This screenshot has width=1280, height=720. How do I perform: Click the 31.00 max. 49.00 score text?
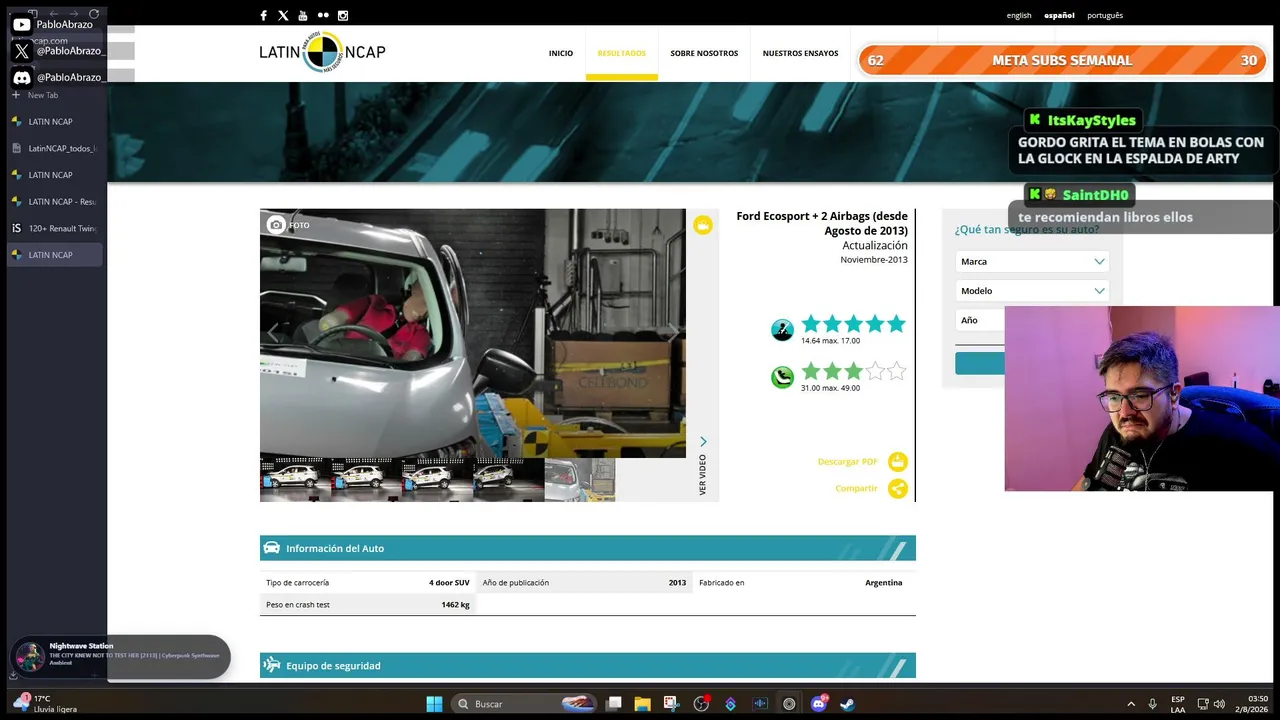coord(830,388)
